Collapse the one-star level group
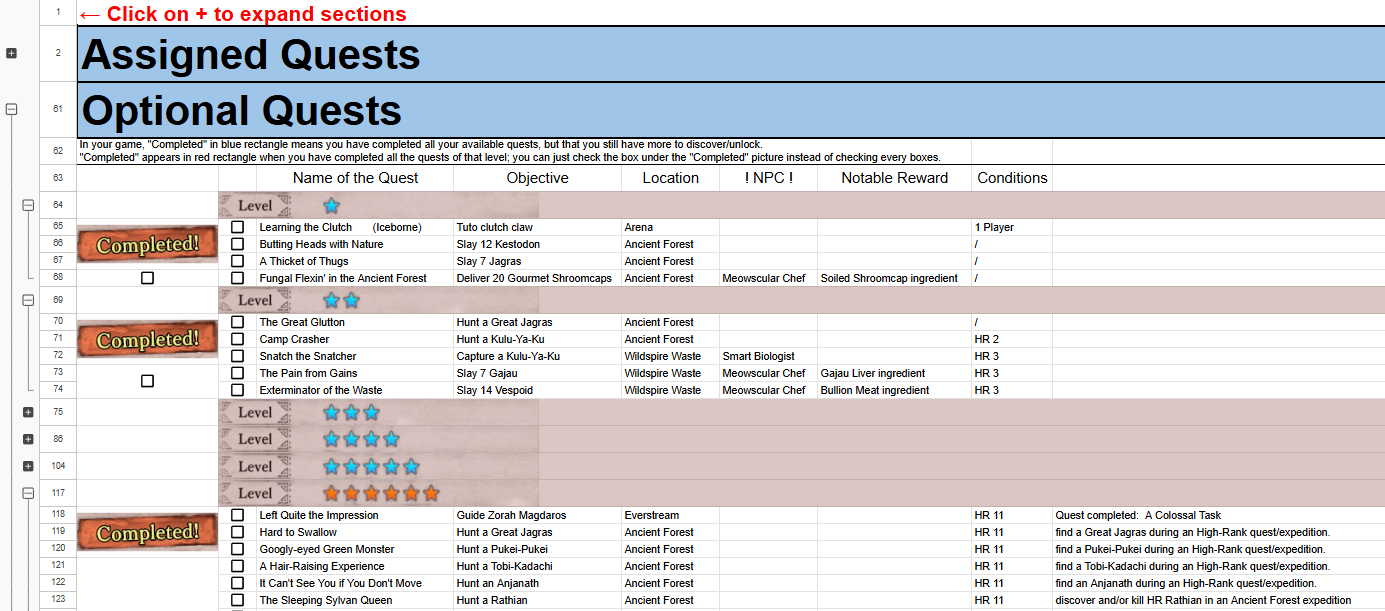The image size is (1385, 611). pos(28,205)
